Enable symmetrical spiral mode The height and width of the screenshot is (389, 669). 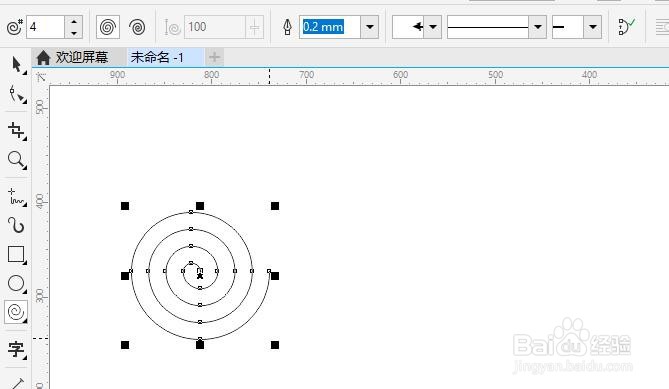(108, 27)
